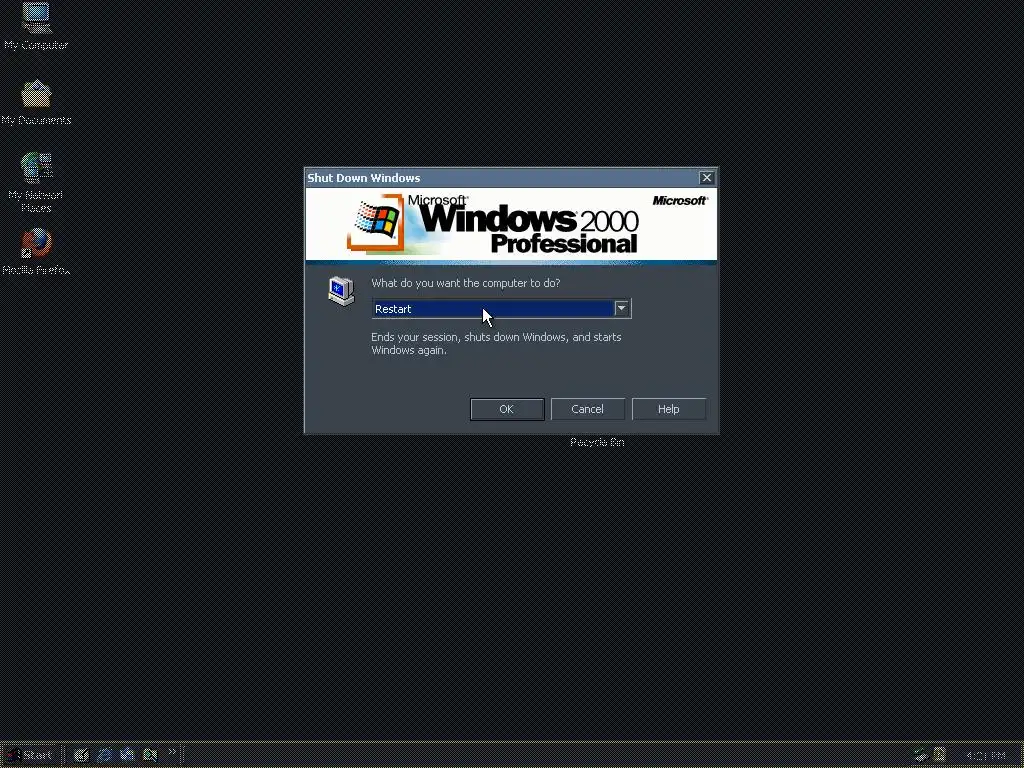The image size is (1024, 768).
Task: Confirm the restart with OK
Action: [507, 409]
